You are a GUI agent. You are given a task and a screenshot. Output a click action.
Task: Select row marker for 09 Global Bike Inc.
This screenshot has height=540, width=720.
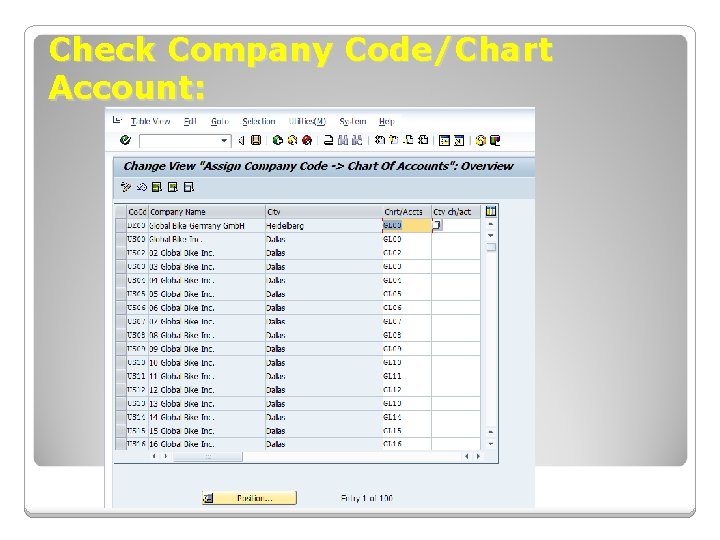pyautogui.click(x=121, y=349)
